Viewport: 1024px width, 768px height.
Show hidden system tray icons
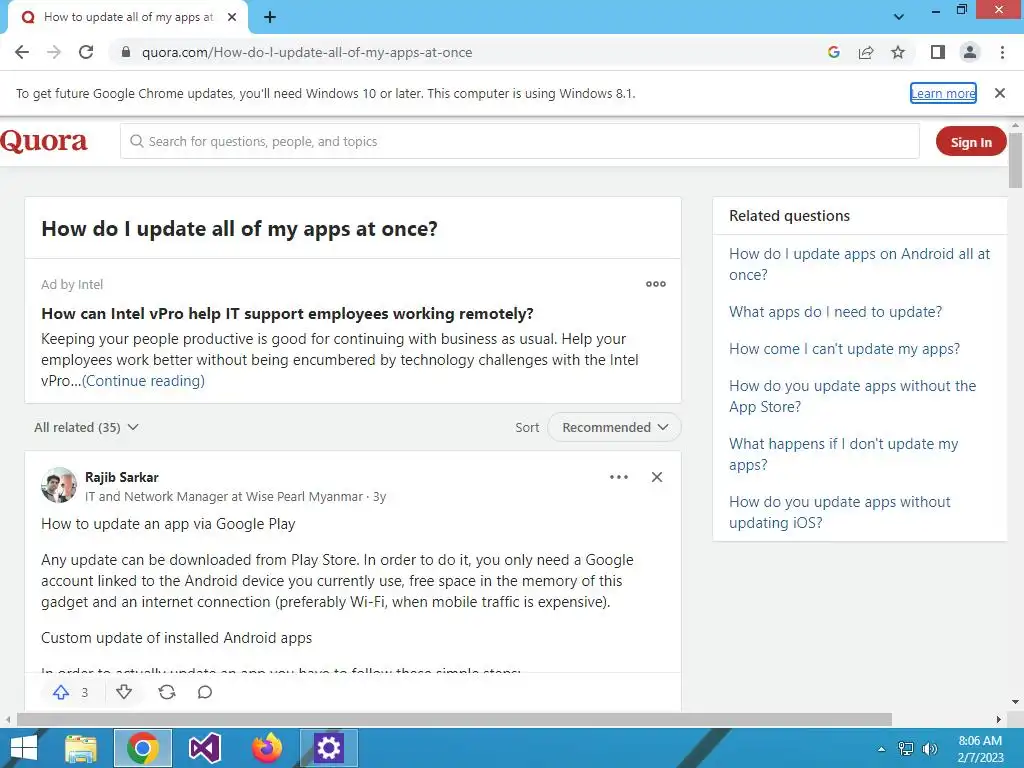[882, 749]
